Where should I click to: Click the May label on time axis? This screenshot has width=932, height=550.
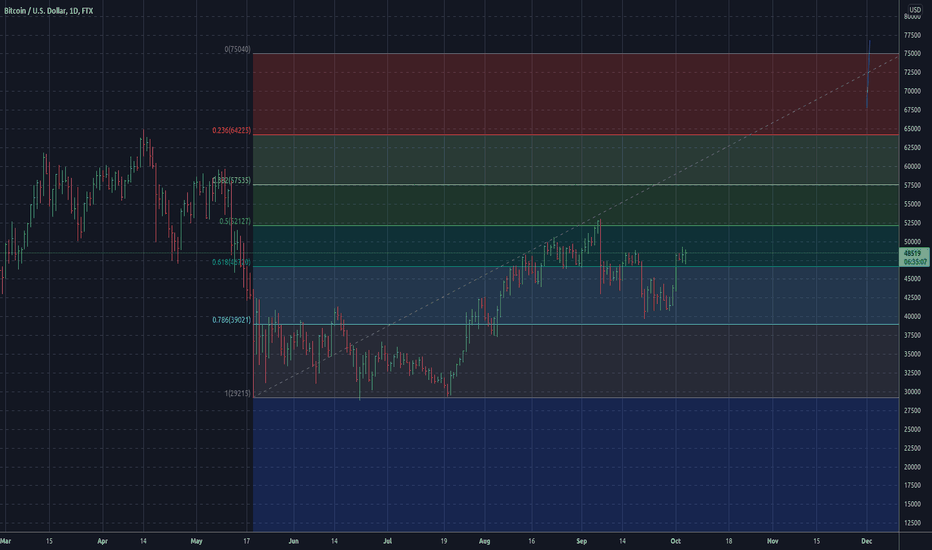[x=197, y=541]
